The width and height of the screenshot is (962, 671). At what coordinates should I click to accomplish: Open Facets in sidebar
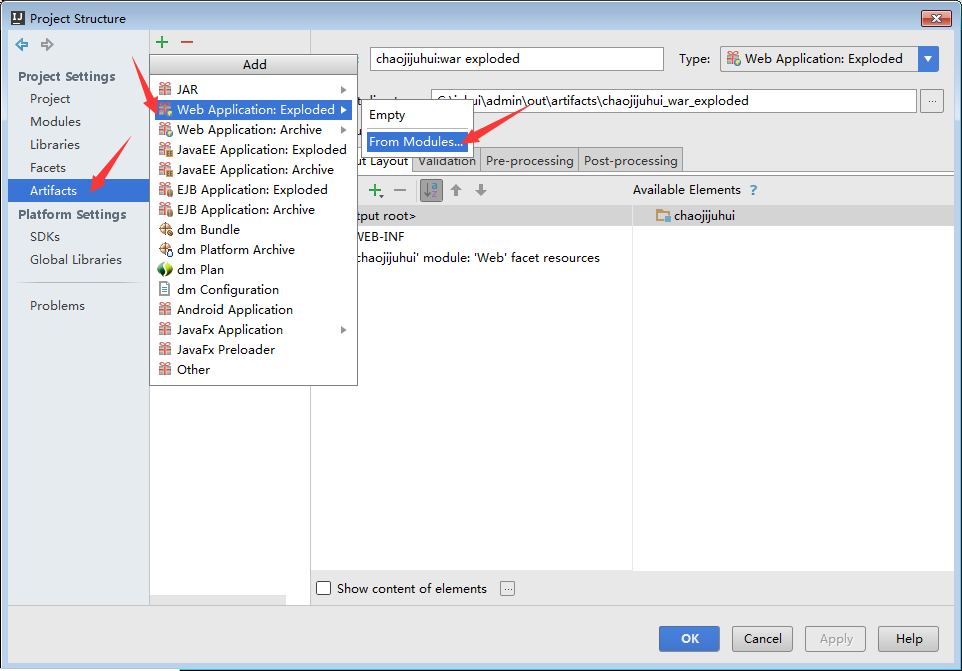pos(48,167)
